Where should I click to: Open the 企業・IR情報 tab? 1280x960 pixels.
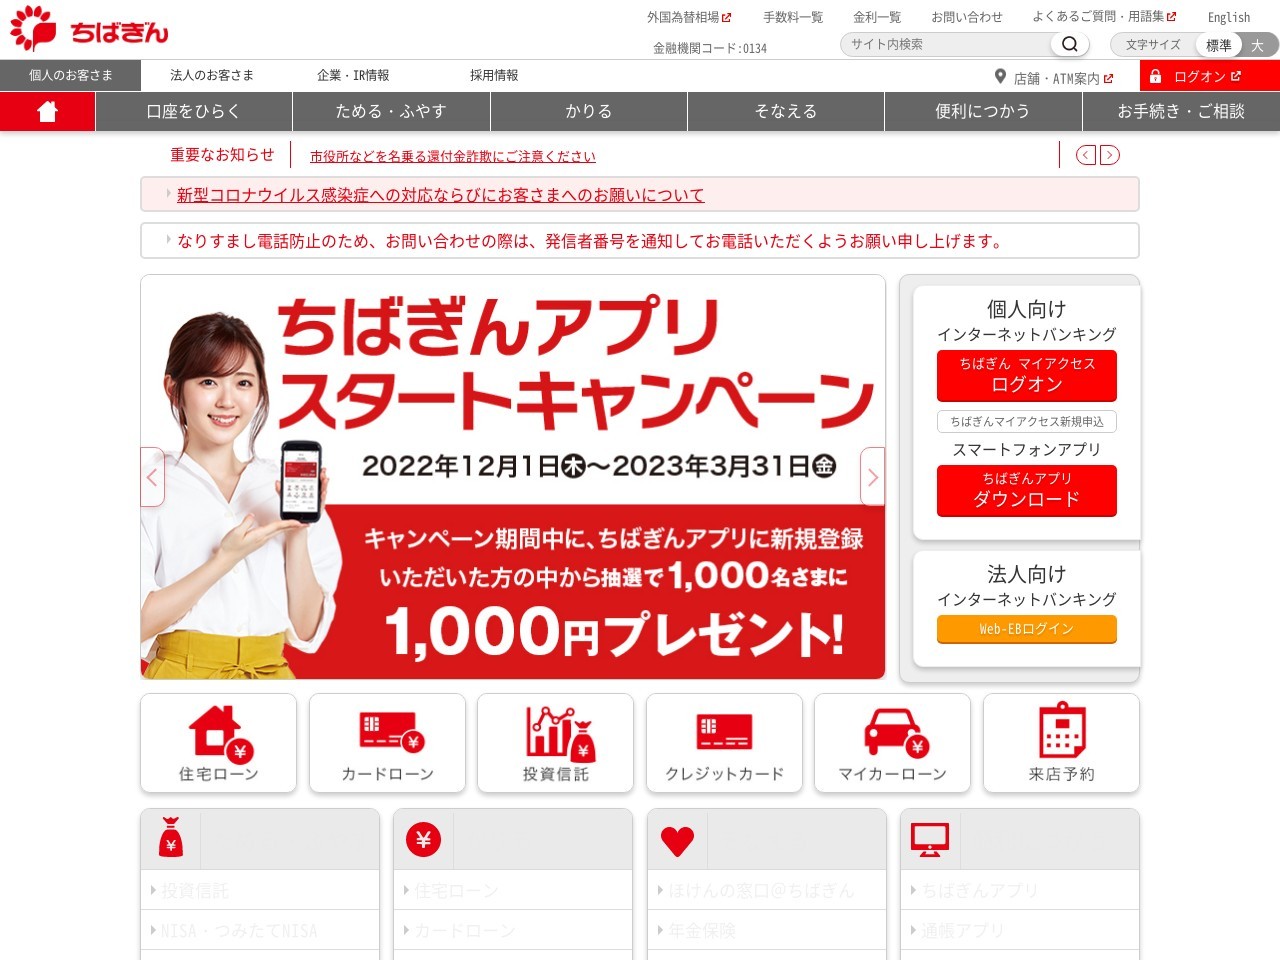pos(353,76)
